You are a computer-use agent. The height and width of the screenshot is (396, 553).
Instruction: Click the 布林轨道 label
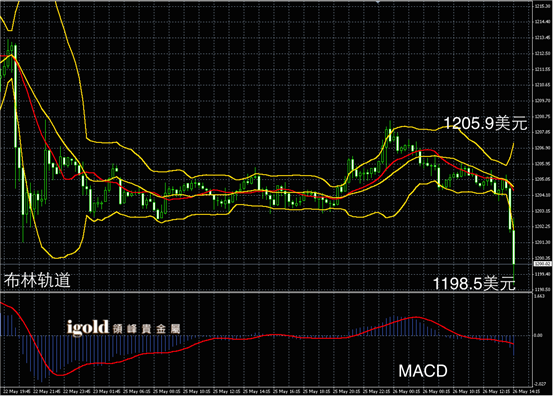pos(37,281)
